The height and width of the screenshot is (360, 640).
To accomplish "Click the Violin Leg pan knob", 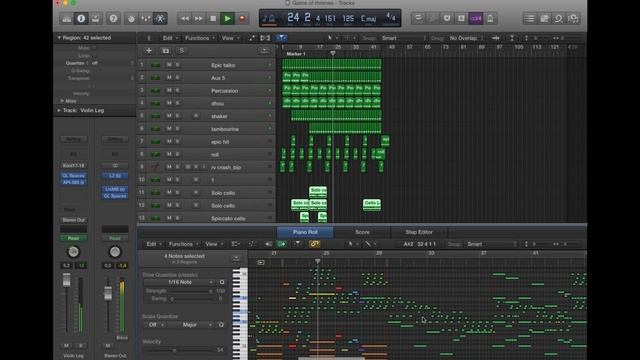I will [73, 252].
